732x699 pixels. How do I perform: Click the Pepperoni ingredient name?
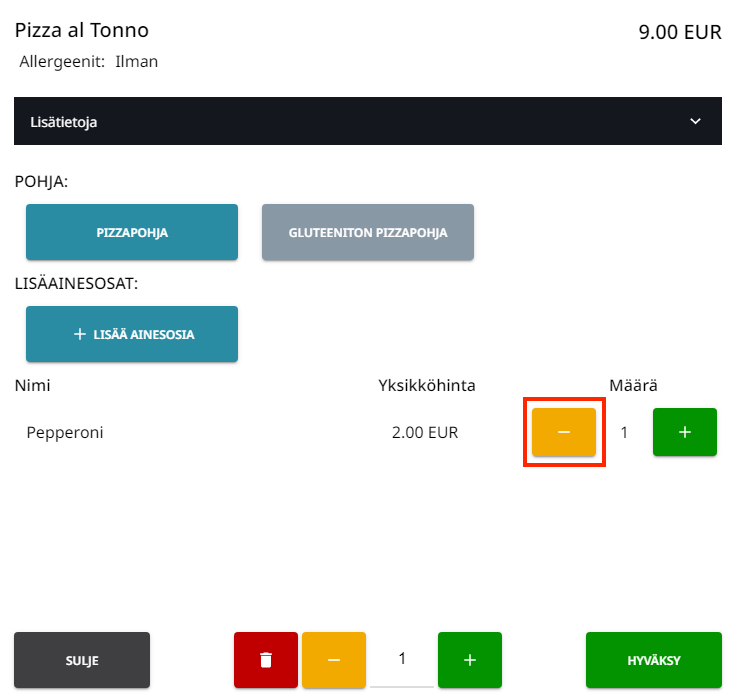65,433
